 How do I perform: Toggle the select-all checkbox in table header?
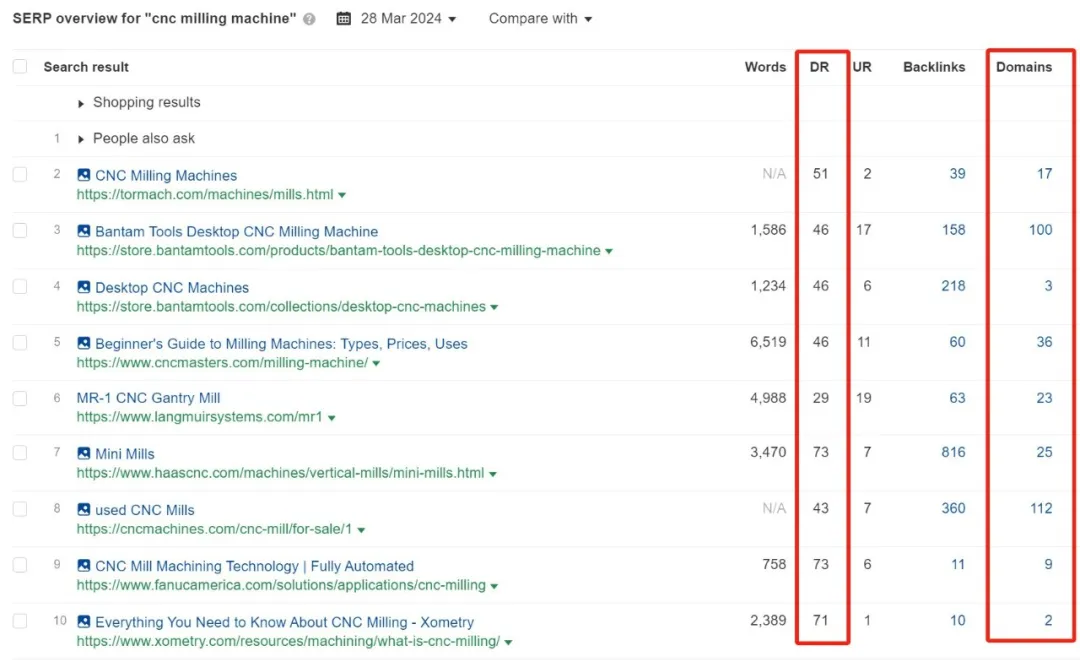(20, 66)
